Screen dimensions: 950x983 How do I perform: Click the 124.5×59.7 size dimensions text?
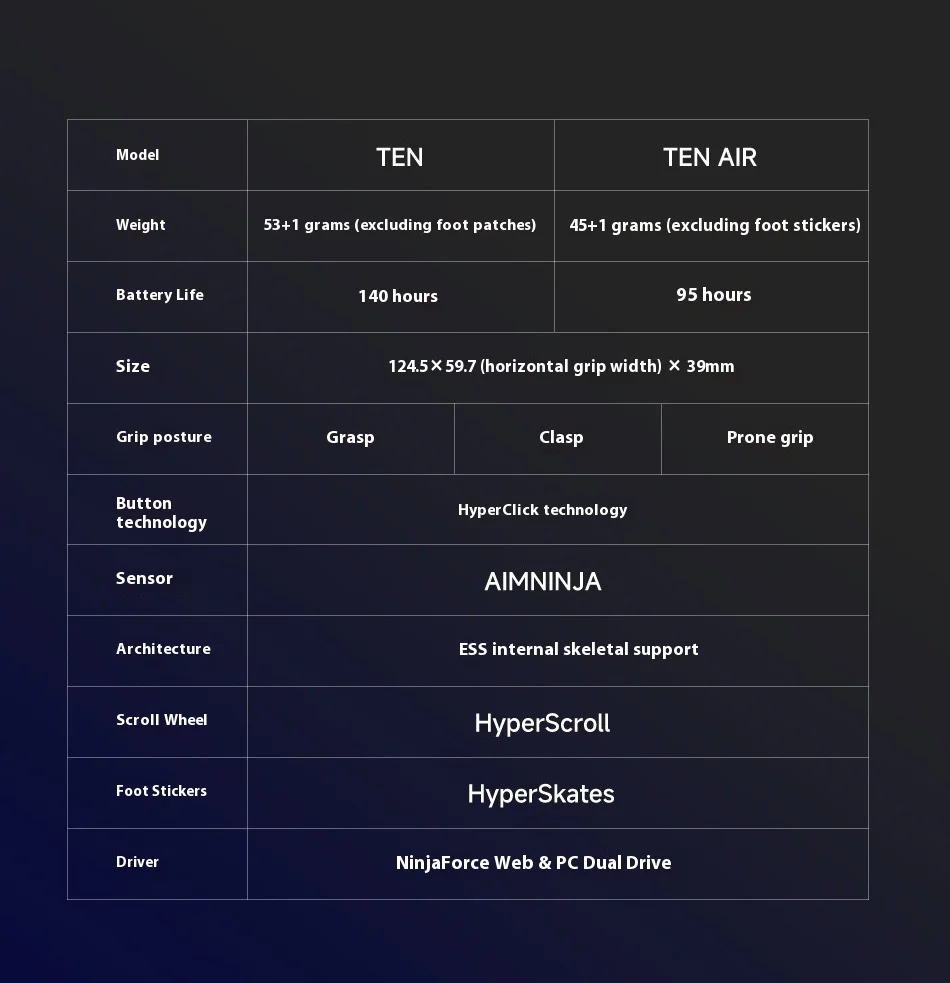tap(561, 366)
